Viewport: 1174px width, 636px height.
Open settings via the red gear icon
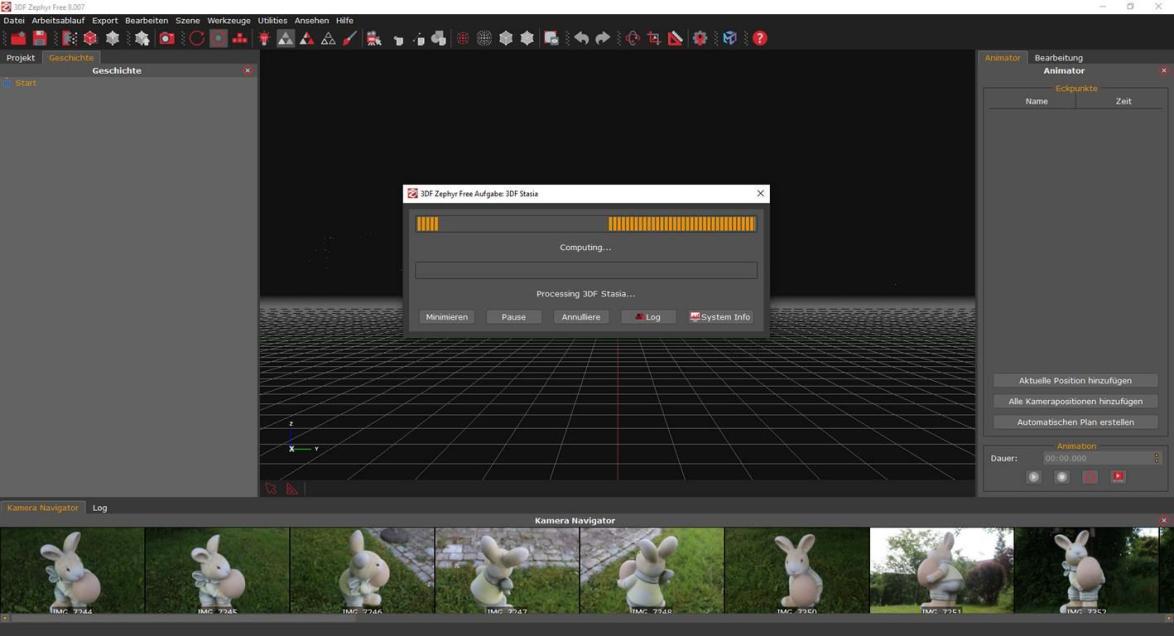pos(700,38)
